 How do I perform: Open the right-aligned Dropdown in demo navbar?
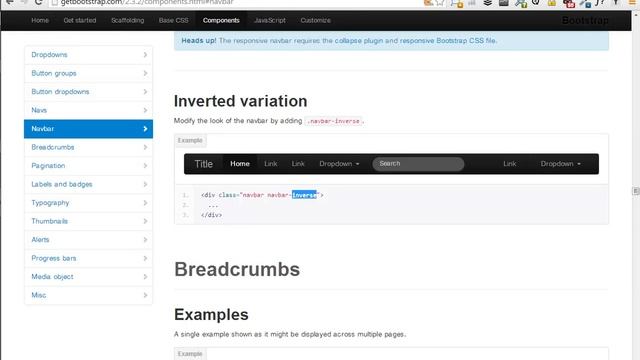(560, 164)
